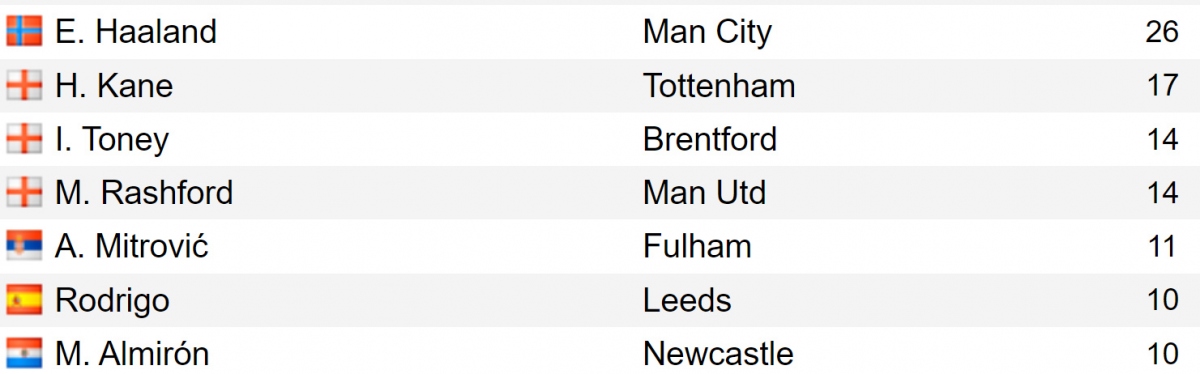Click the England flag beside I. Toney

(x=23, y=139)
